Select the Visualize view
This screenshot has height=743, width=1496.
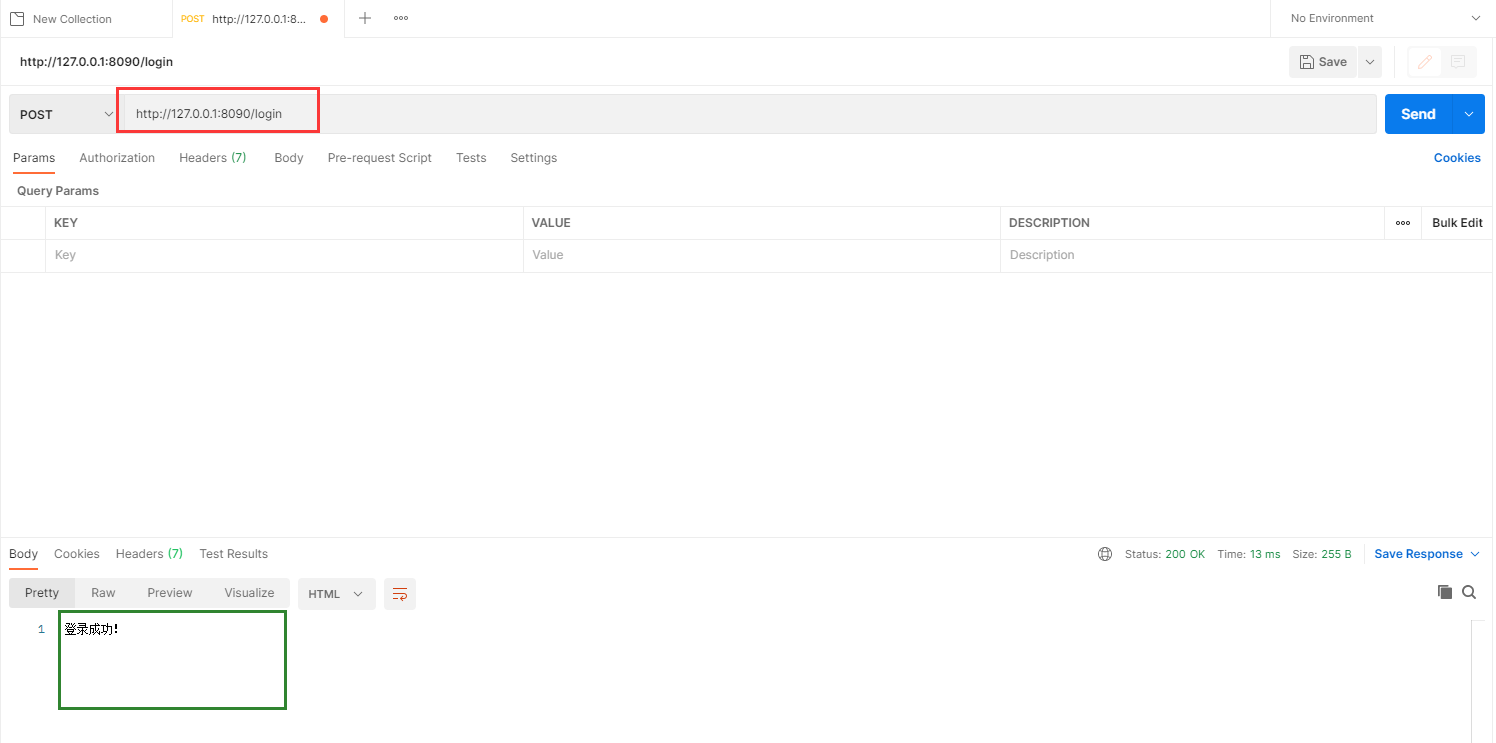point(249,593)
